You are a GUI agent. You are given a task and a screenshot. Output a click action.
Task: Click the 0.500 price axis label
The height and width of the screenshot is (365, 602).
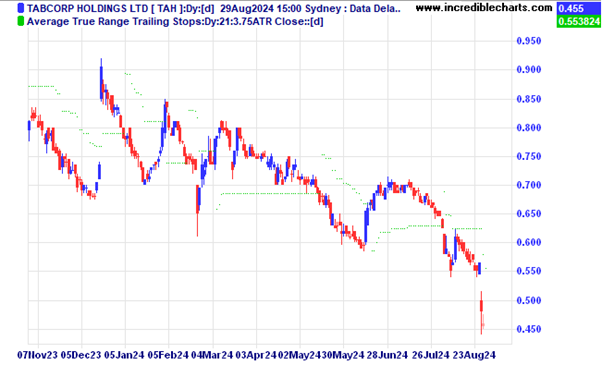click(x=529, y=301)
